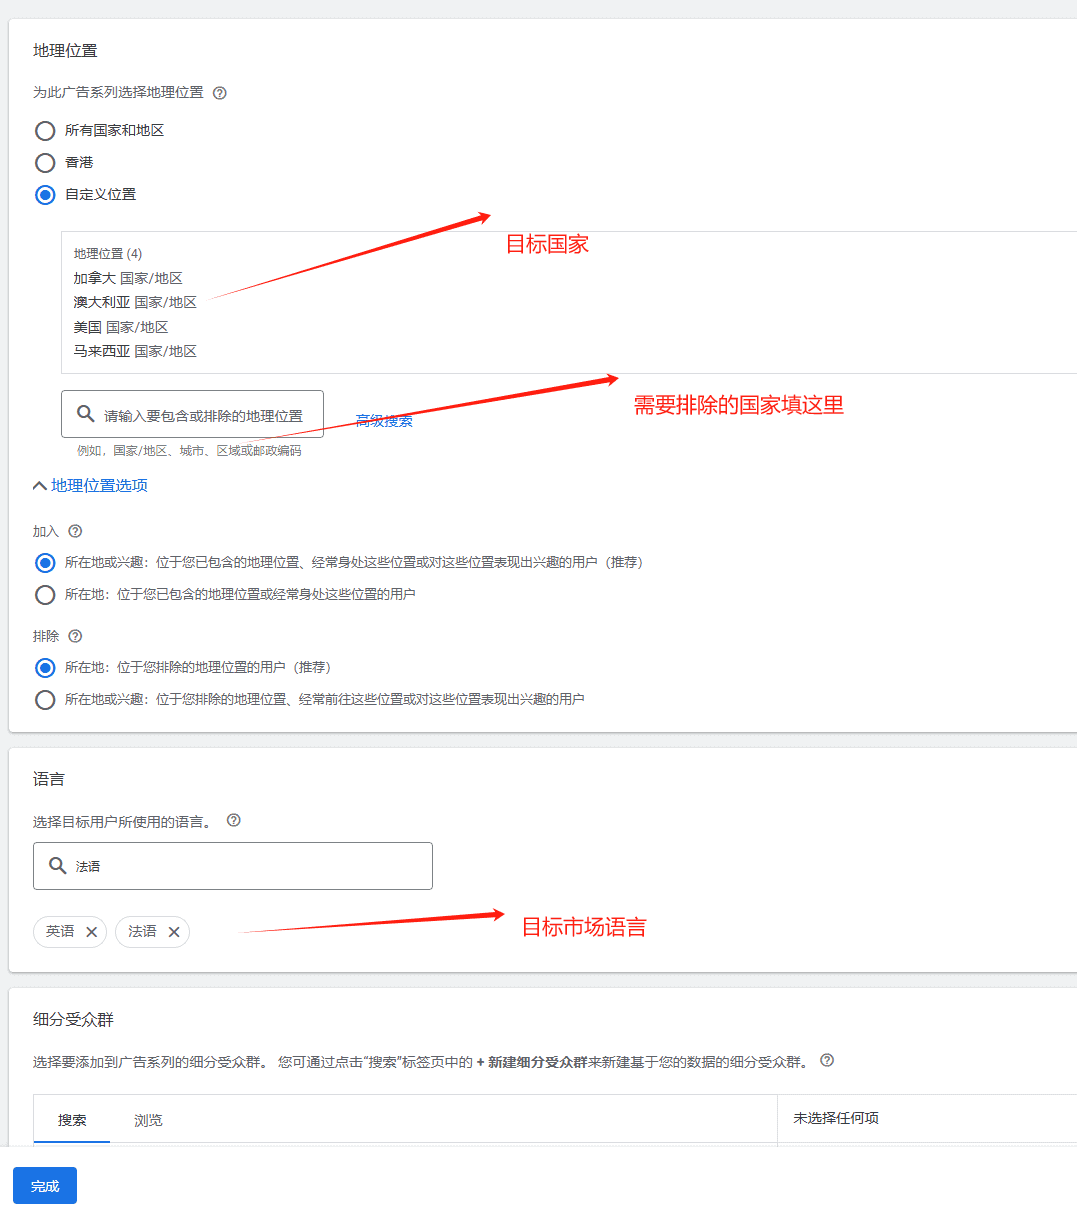Select 自定义位置 radio option
1077x1215 pixels.
[45, 195]
